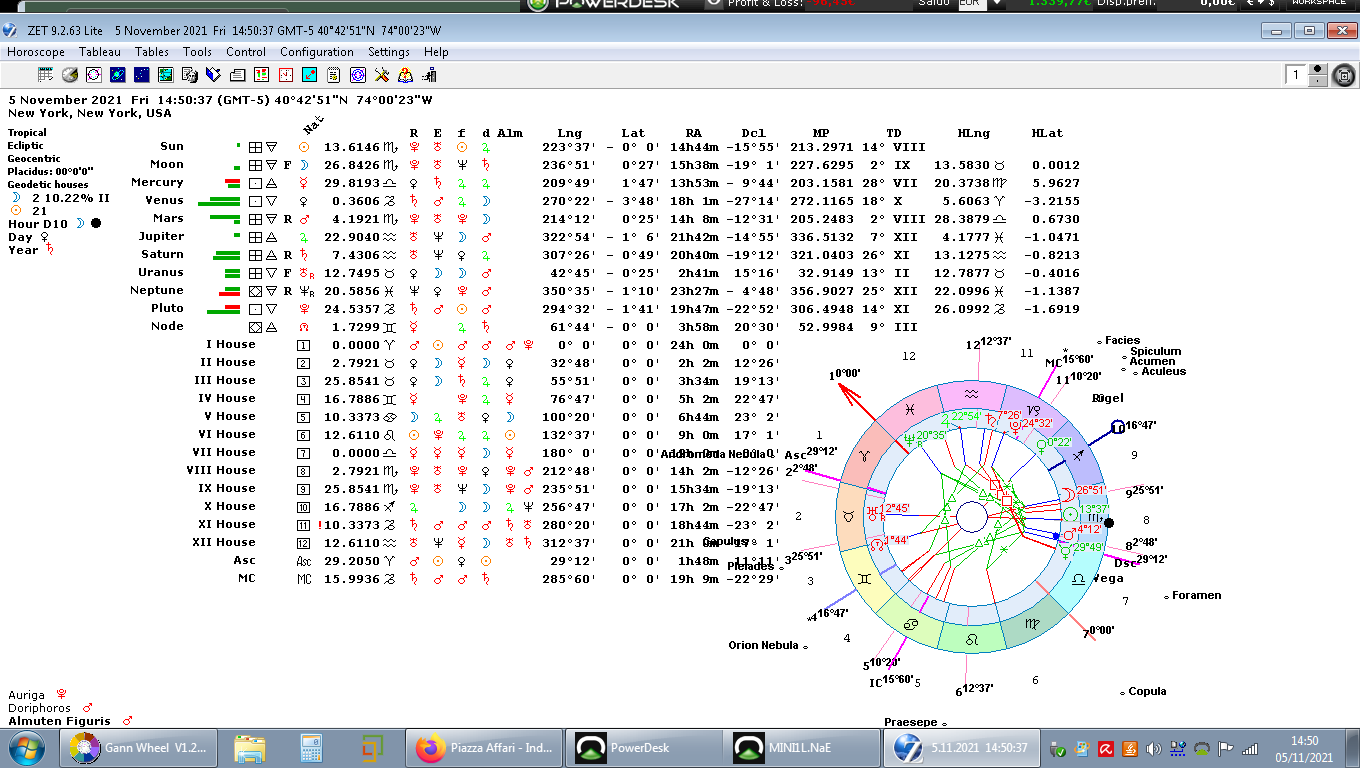1360x768 pixels.
Task: Click the chart wheel toolbar icon
Action: click(x=94, y=75)
